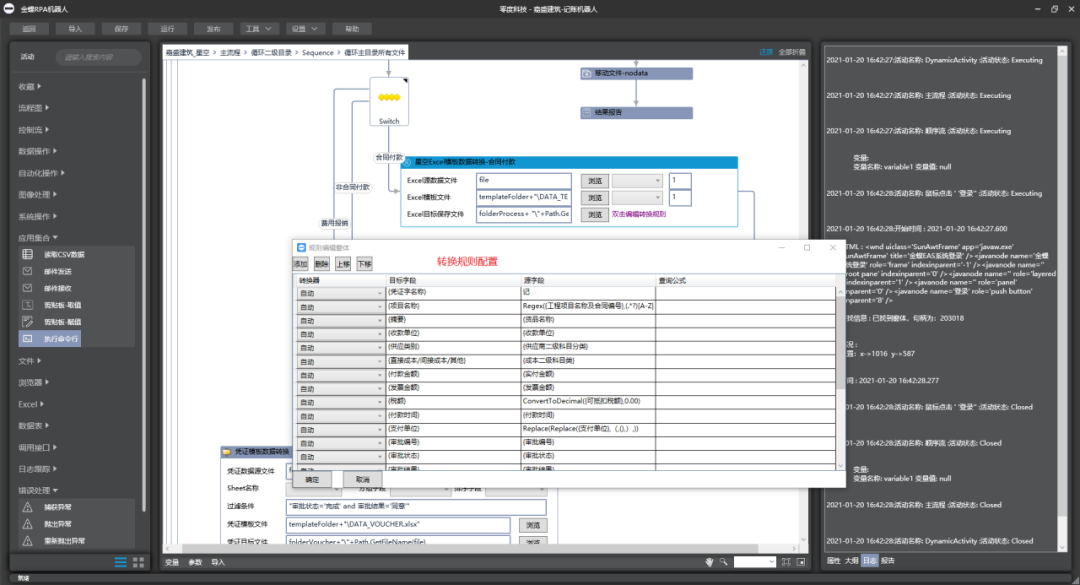
Task: Click the 执行命令行 terminal icon
Action: [28, 338]
